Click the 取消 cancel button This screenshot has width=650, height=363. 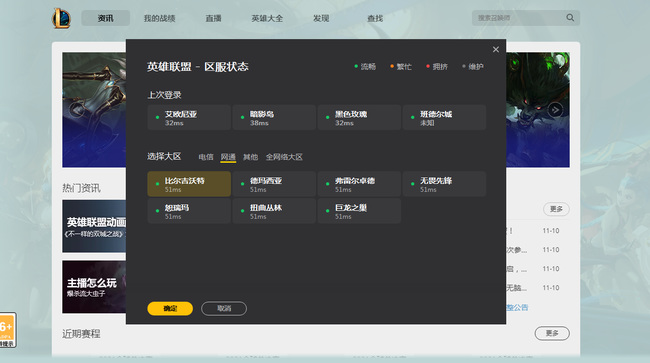click(x=224, y=308)
